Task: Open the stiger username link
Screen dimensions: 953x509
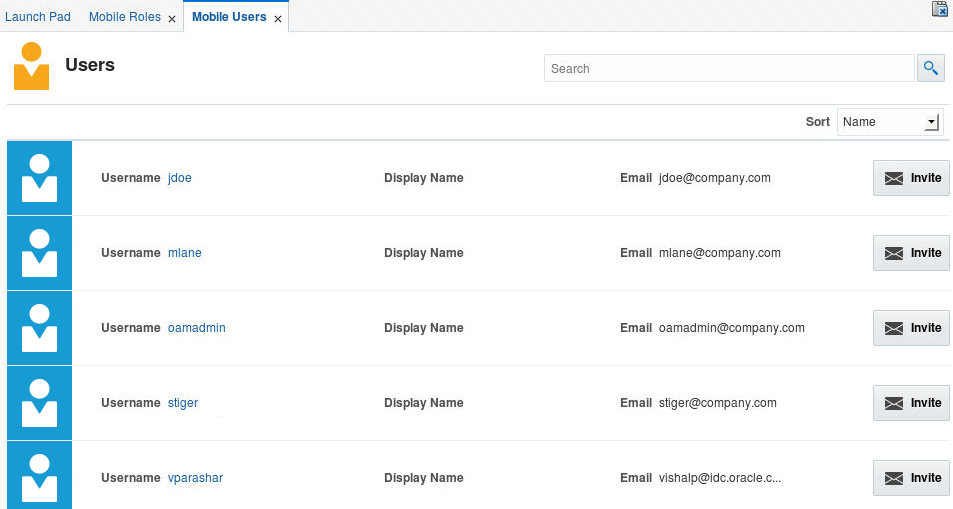Action: 183,403
